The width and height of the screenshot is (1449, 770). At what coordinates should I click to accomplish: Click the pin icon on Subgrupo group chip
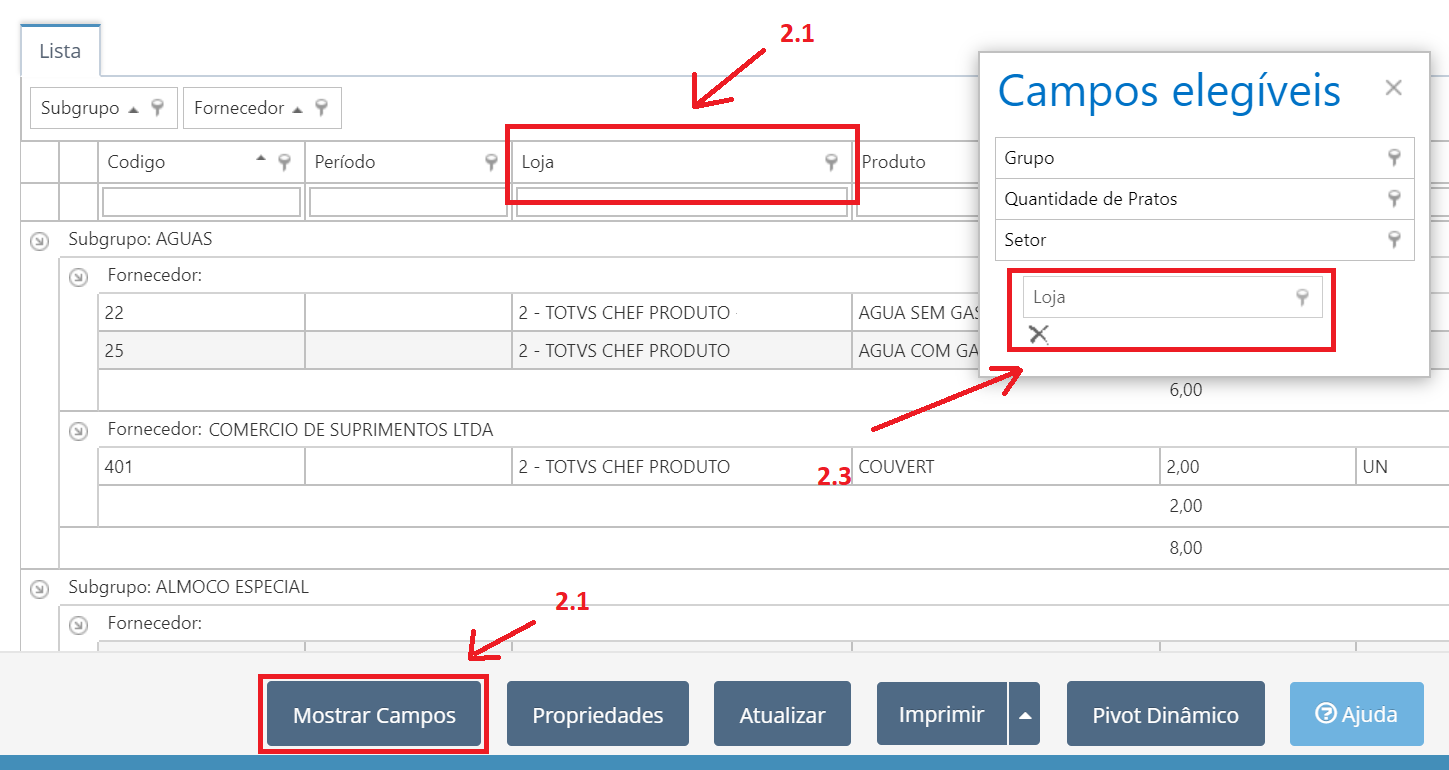coord(158,108)
